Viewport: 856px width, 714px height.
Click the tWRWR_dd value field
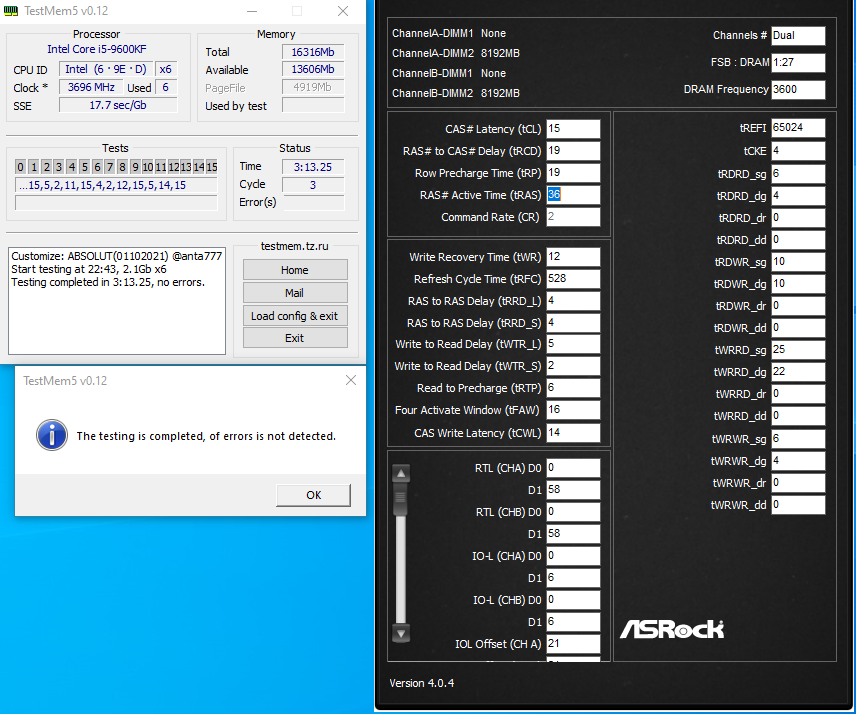click(798, 505)
